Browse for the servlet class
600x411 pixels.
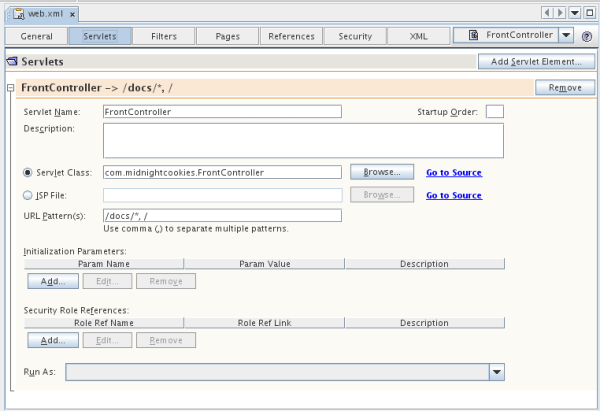tap(382, 172)
